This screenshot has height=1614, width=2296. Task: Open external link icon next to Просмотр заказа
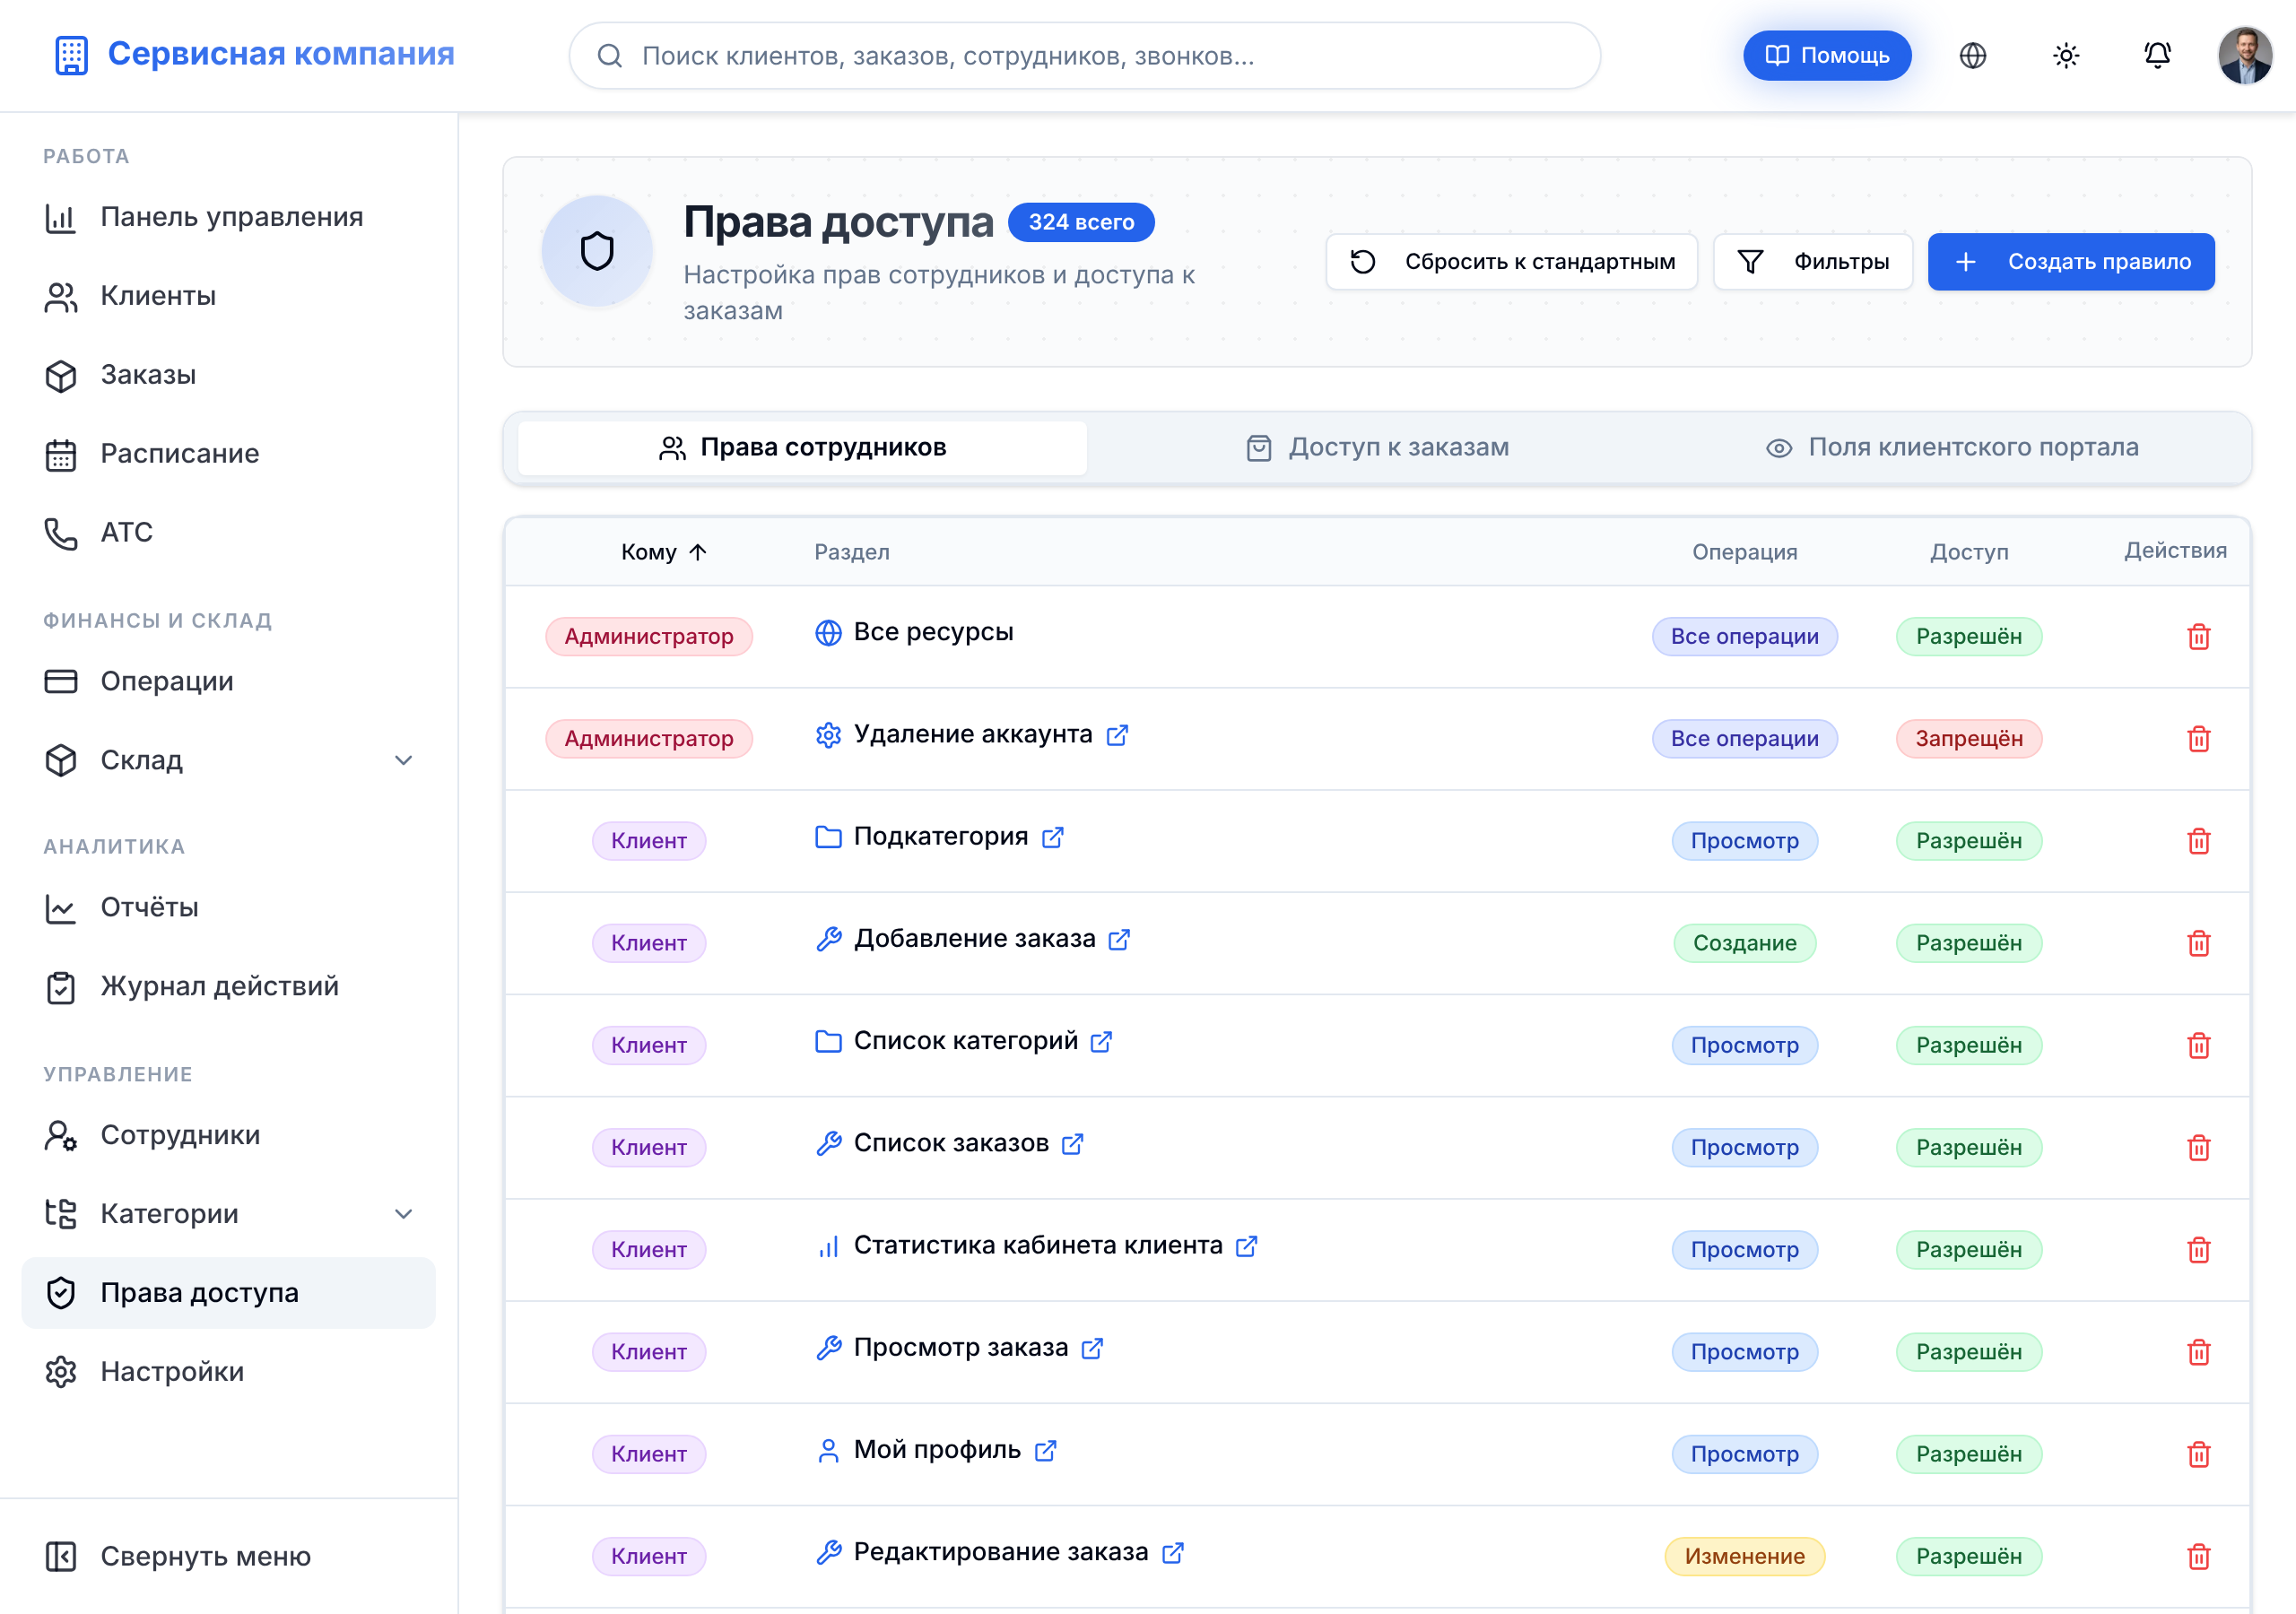pyautogui.click(x=1092, y=1348)
